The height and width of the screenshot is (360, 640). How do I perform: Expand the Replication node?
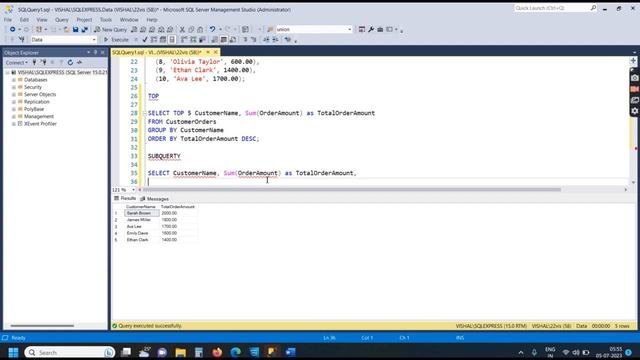click(x=14, y=102)
